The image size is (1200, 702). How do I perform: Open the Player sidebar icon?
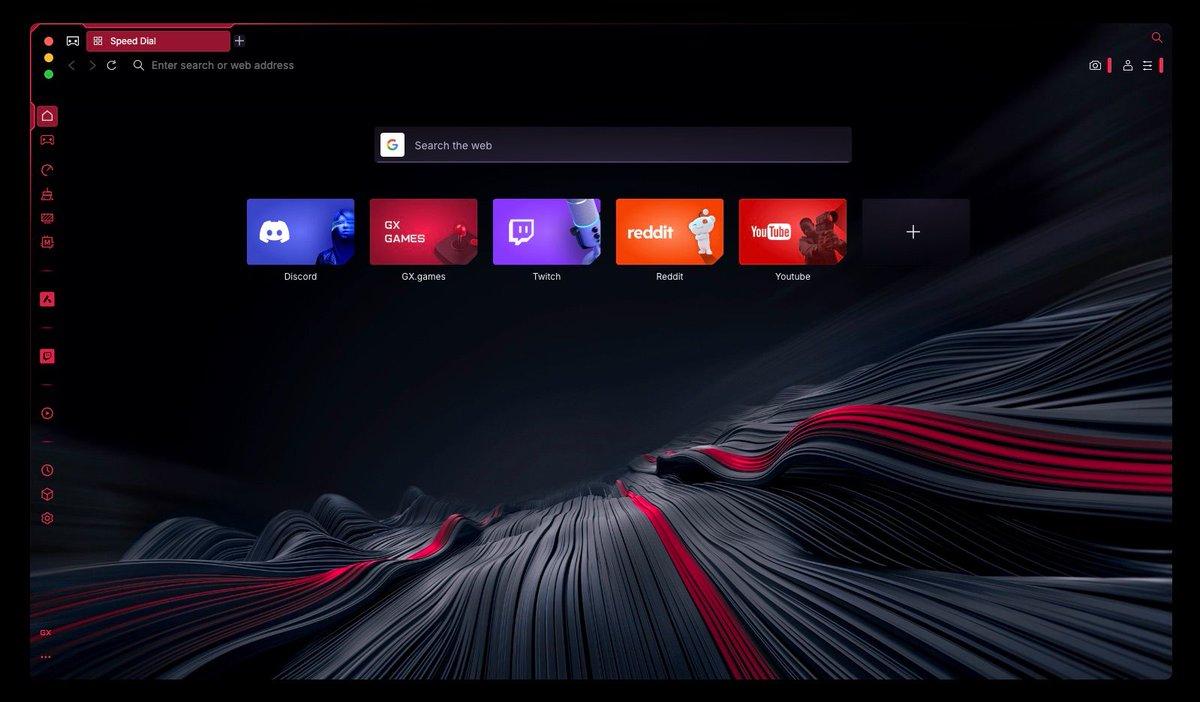point(47,413)
